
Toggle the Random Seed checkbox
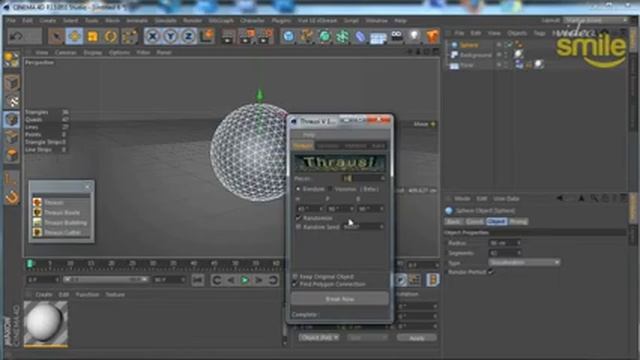298,227
